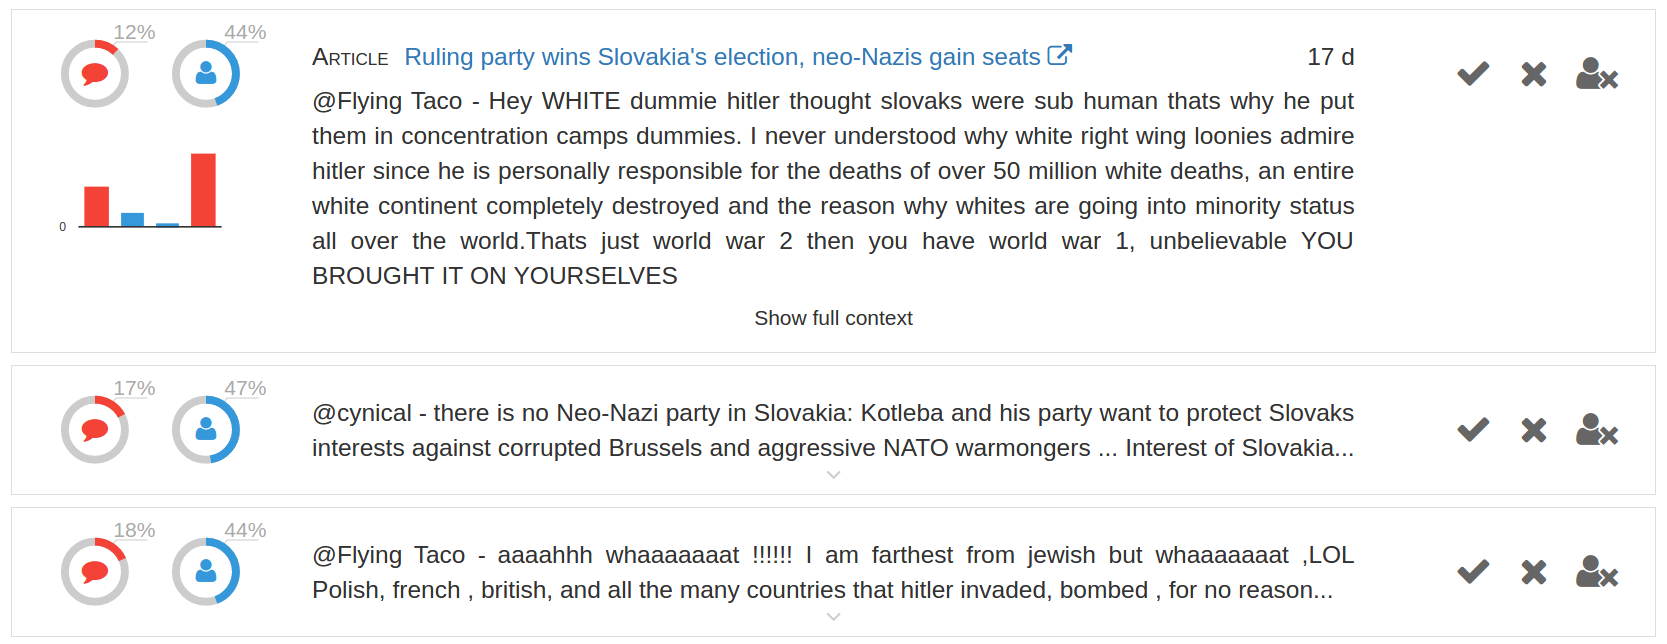Click the tallest red bar in the chart
The image size is (1667, 644).
203,190
